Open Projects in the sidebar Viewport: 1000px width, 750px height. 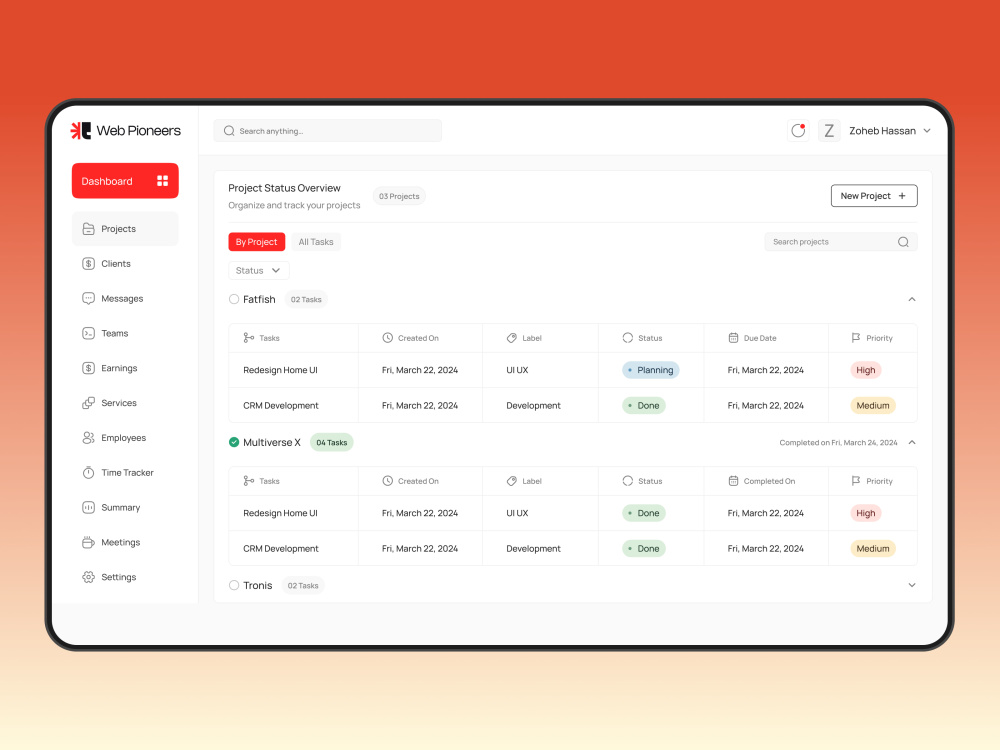pos(125,229)
